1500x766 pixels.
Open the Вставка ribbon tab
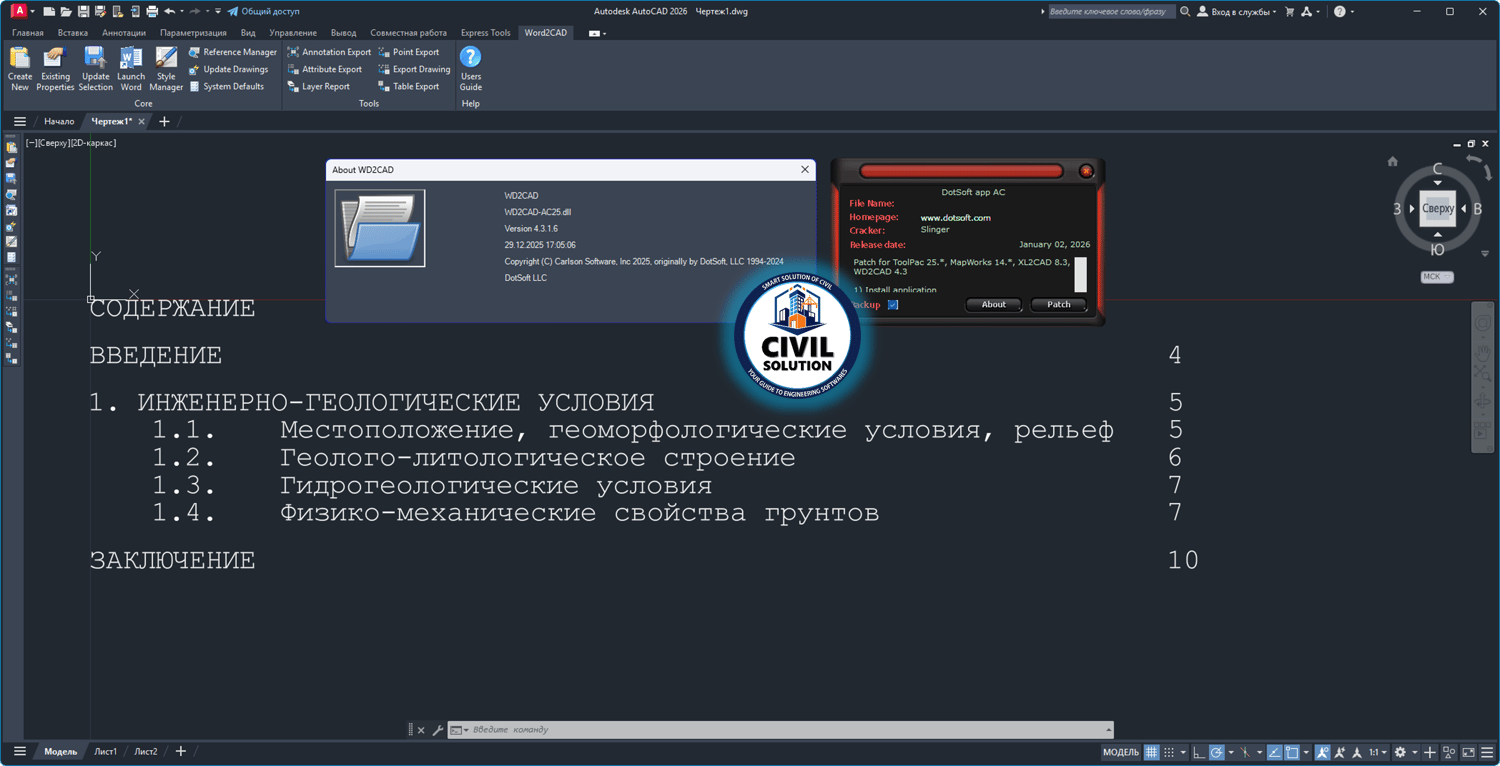(x=73, y=33)
